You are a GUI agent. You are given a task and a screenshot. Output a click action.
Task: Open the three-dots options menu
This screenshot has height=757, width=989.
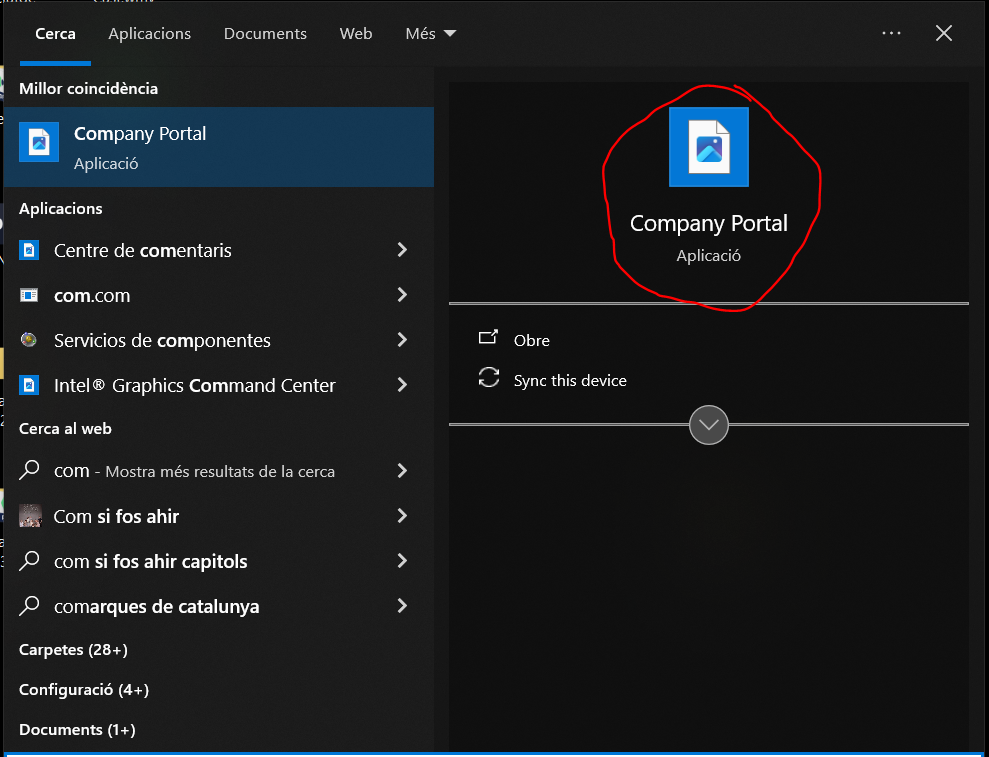coord(891,33)
